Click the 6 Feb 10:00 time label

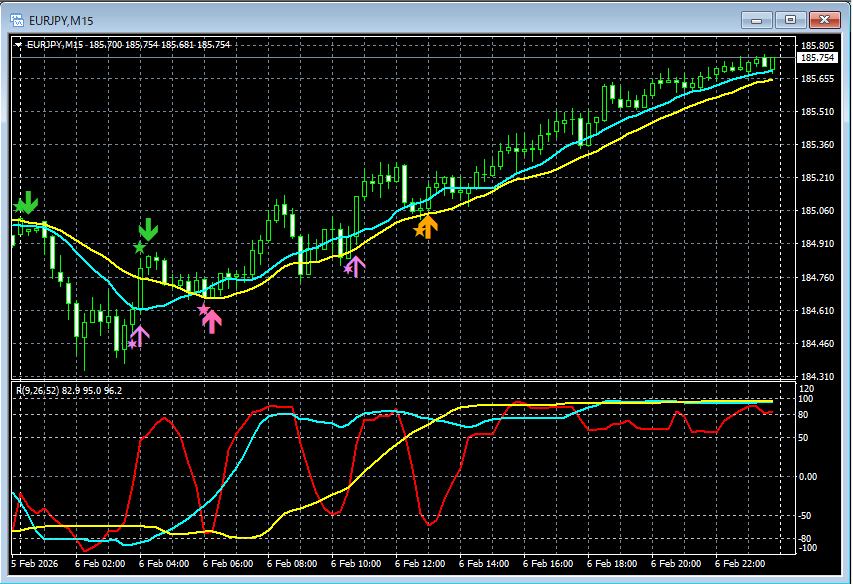coord(356,564)
